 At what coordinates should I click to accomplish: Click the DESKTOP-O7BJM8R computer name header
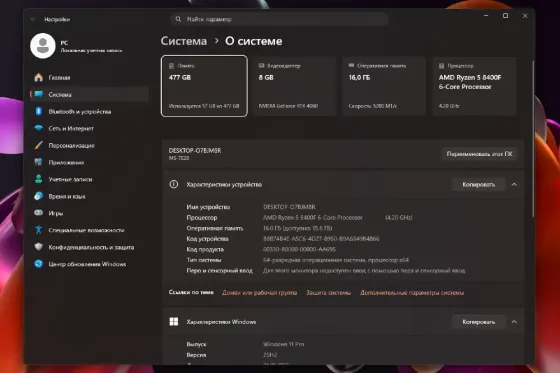pyautogui.click(x=195, y=150)
